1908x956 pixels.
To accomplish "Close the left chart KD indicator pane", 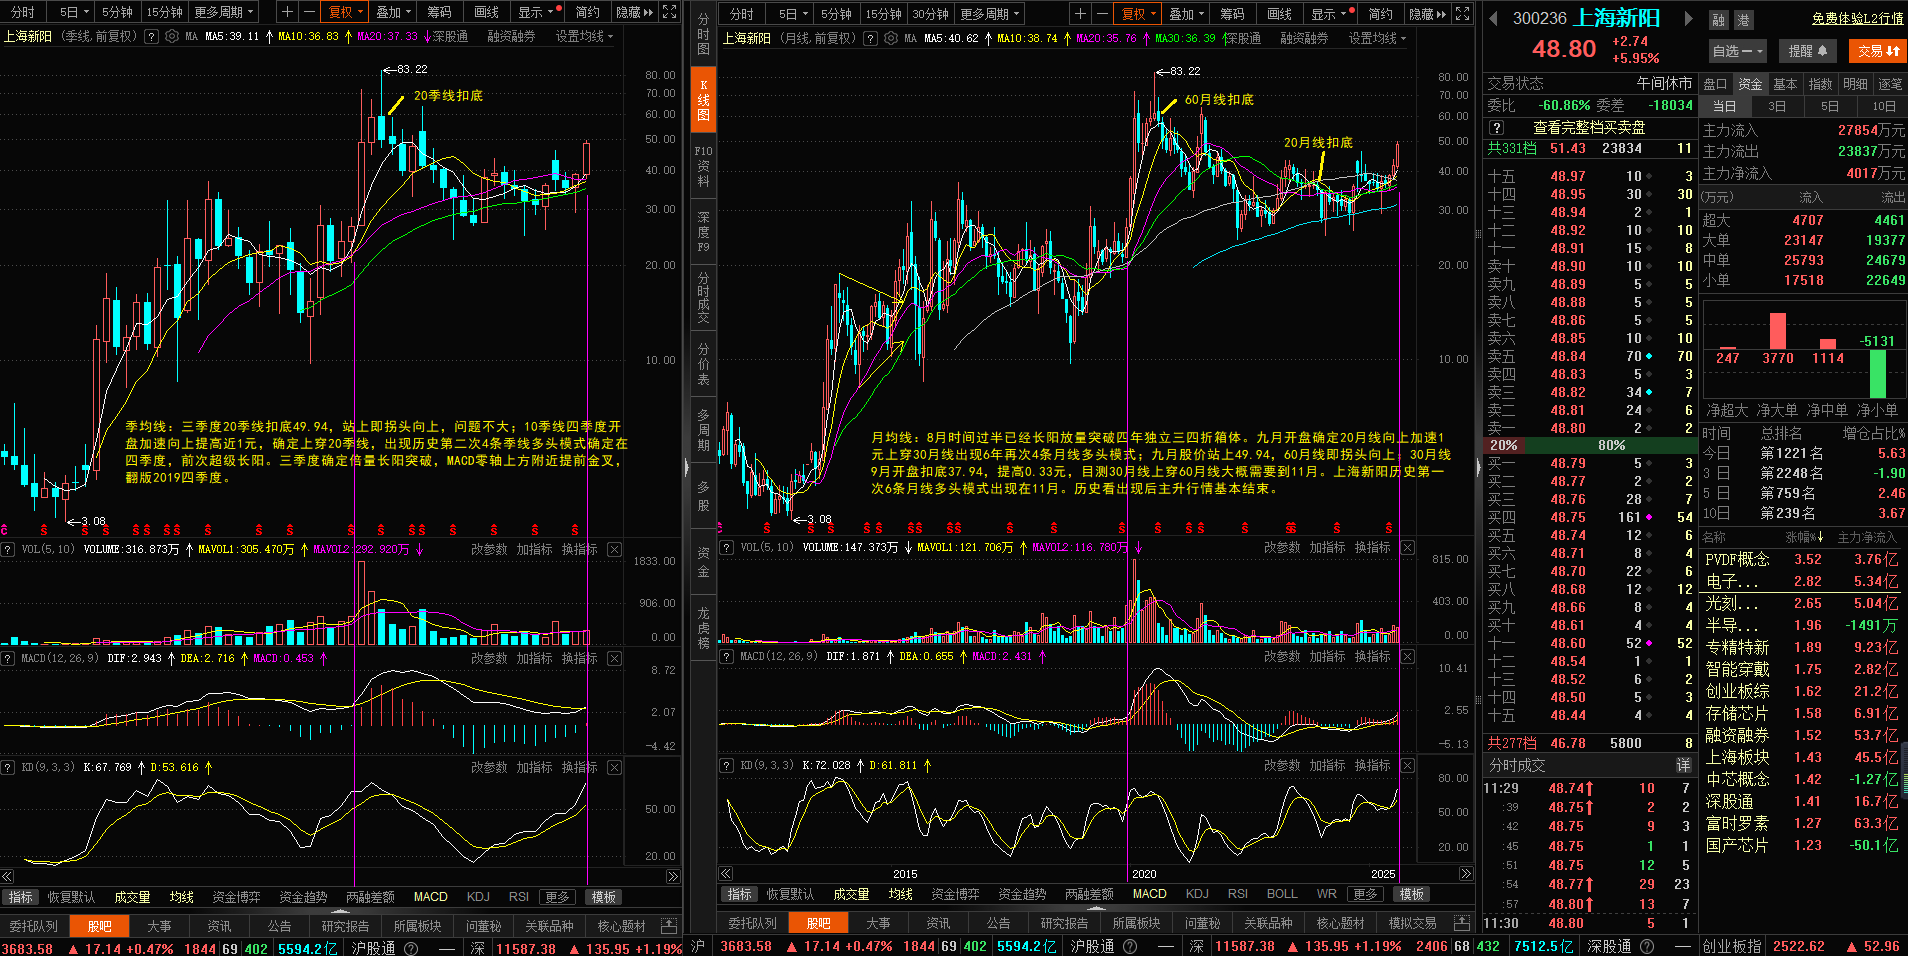I will pyautogui.click(x=614, y=767).
